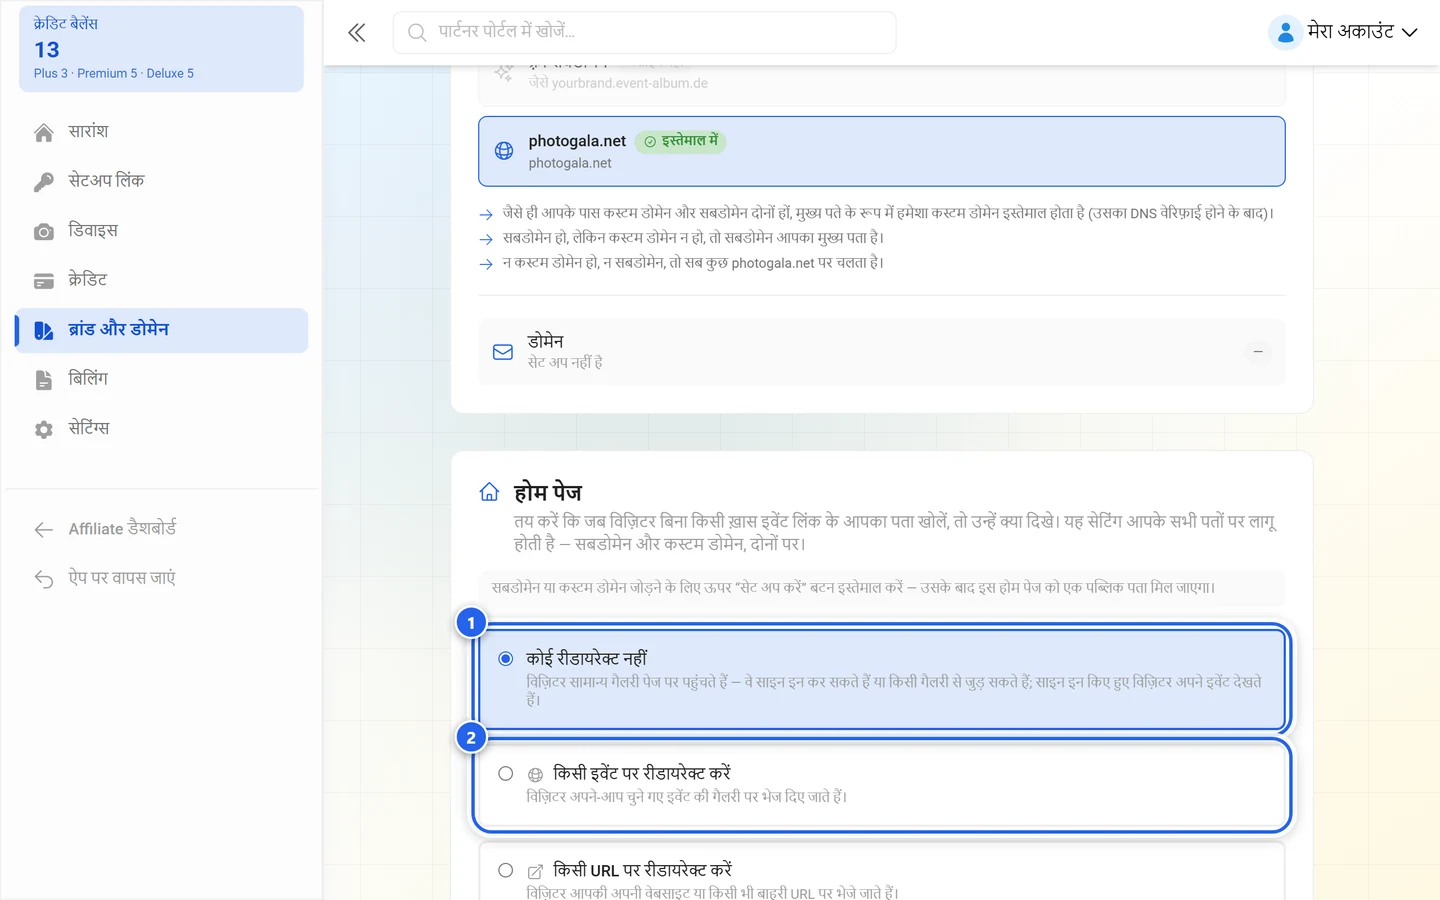Expand the डोमेन row using dash control
1440x900 pixels.
click(x=1258, y=352)
